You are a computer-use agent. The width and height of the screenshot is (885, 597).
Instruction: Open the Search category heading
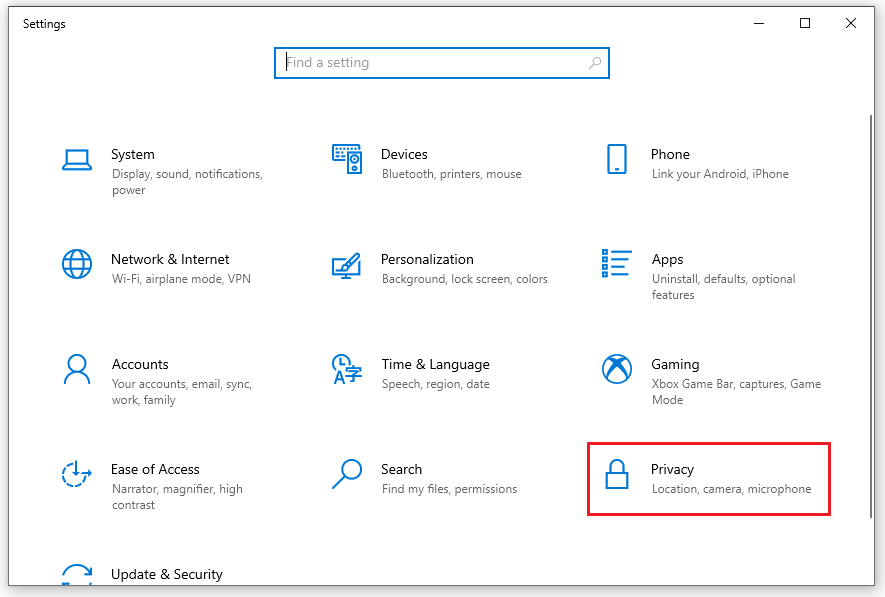(401, 469)
